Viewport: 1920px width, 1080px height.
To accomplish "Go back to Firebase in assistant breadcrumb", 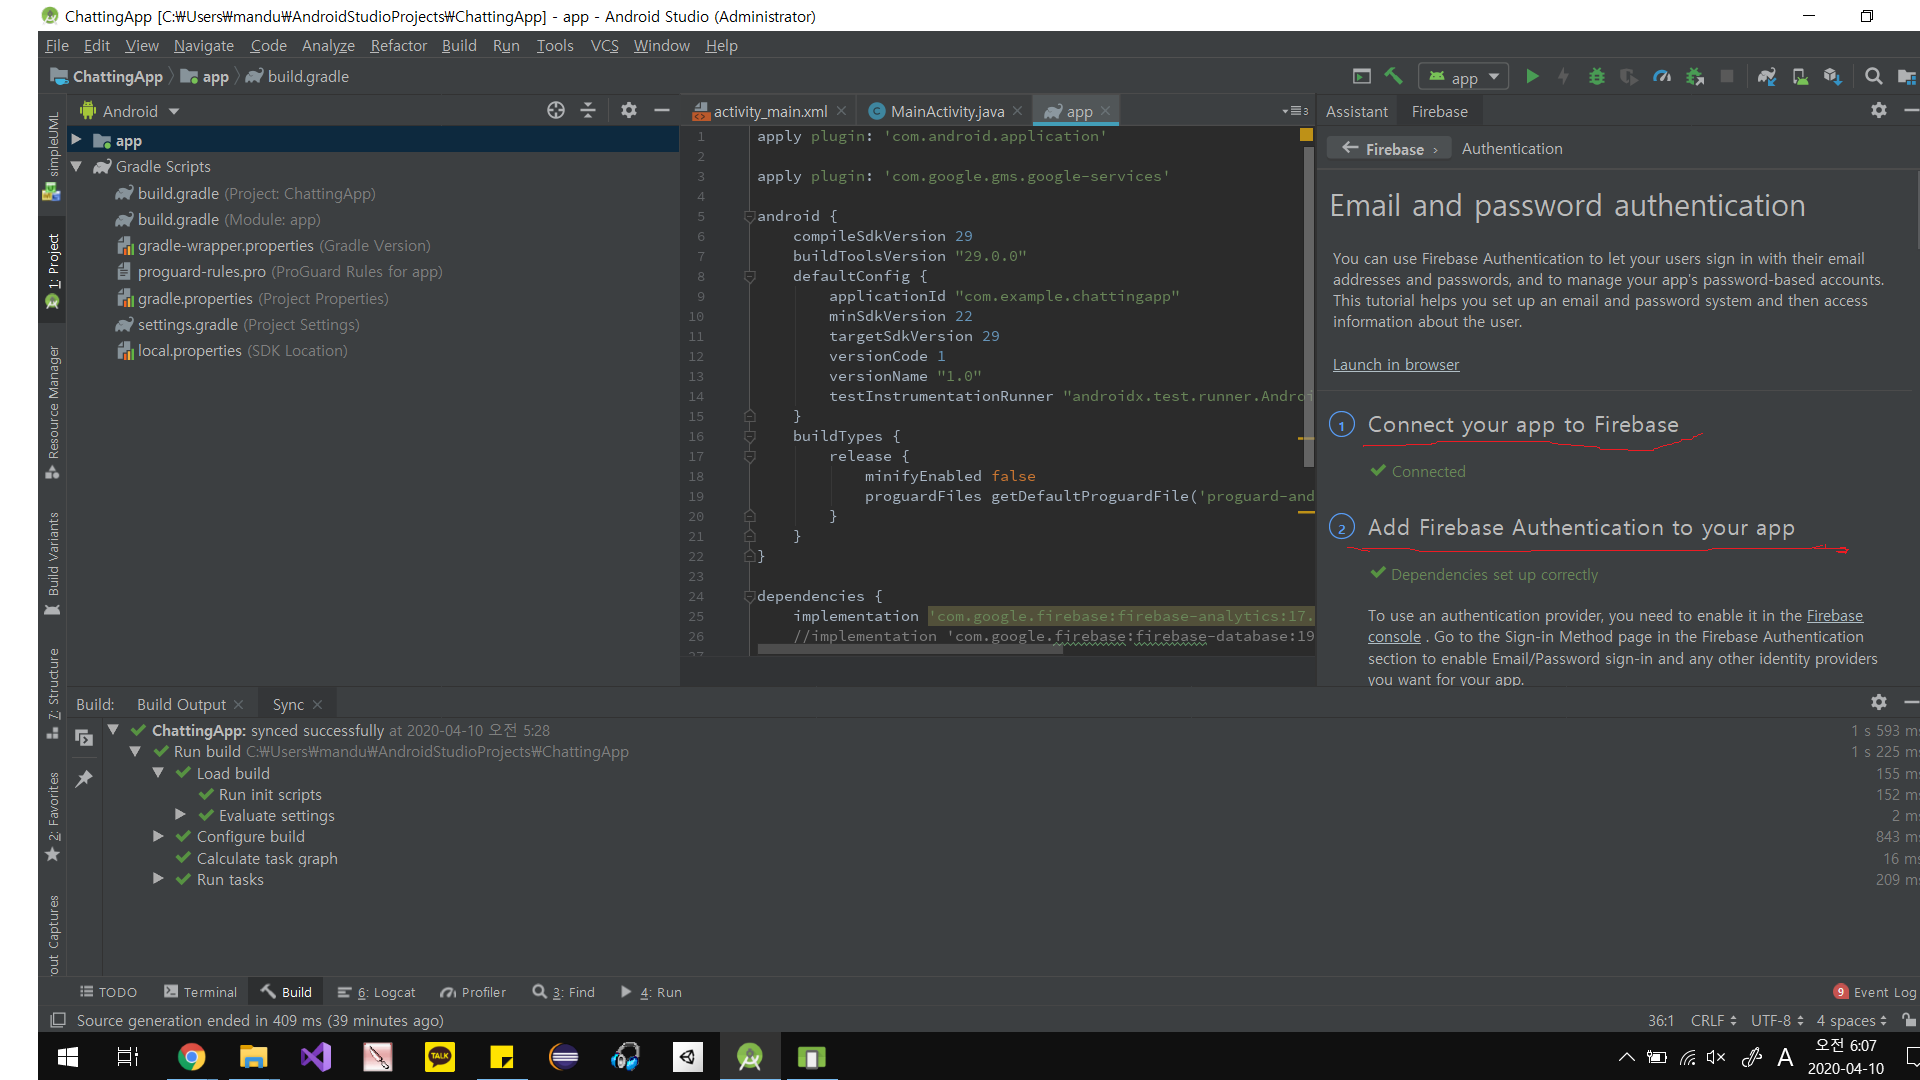I will coord(1389,148).
